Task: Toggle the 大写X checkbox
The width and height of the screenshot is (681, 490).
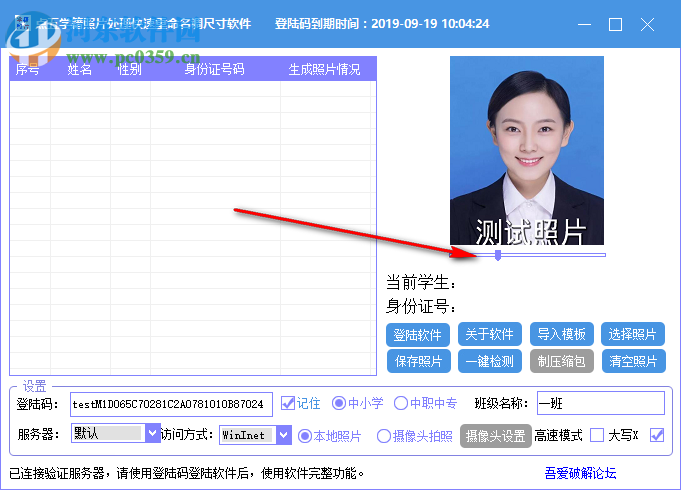Action: click(657, 435)
